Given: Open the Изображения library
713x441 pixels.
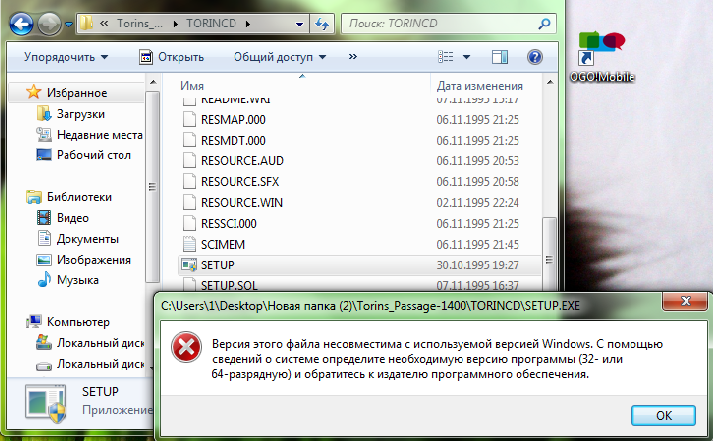Looking at the screenshot, I should 93,260.
